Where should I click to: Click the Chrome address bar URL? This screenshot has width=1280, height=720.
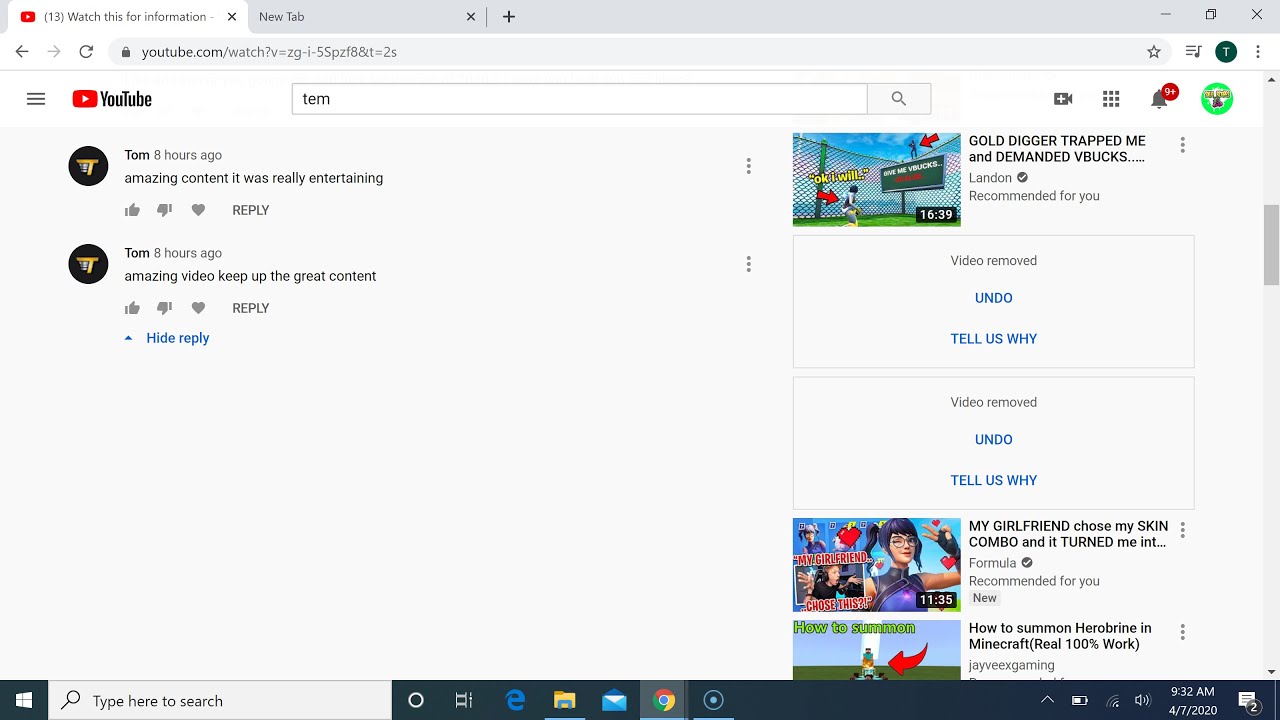tap(269, 52)
